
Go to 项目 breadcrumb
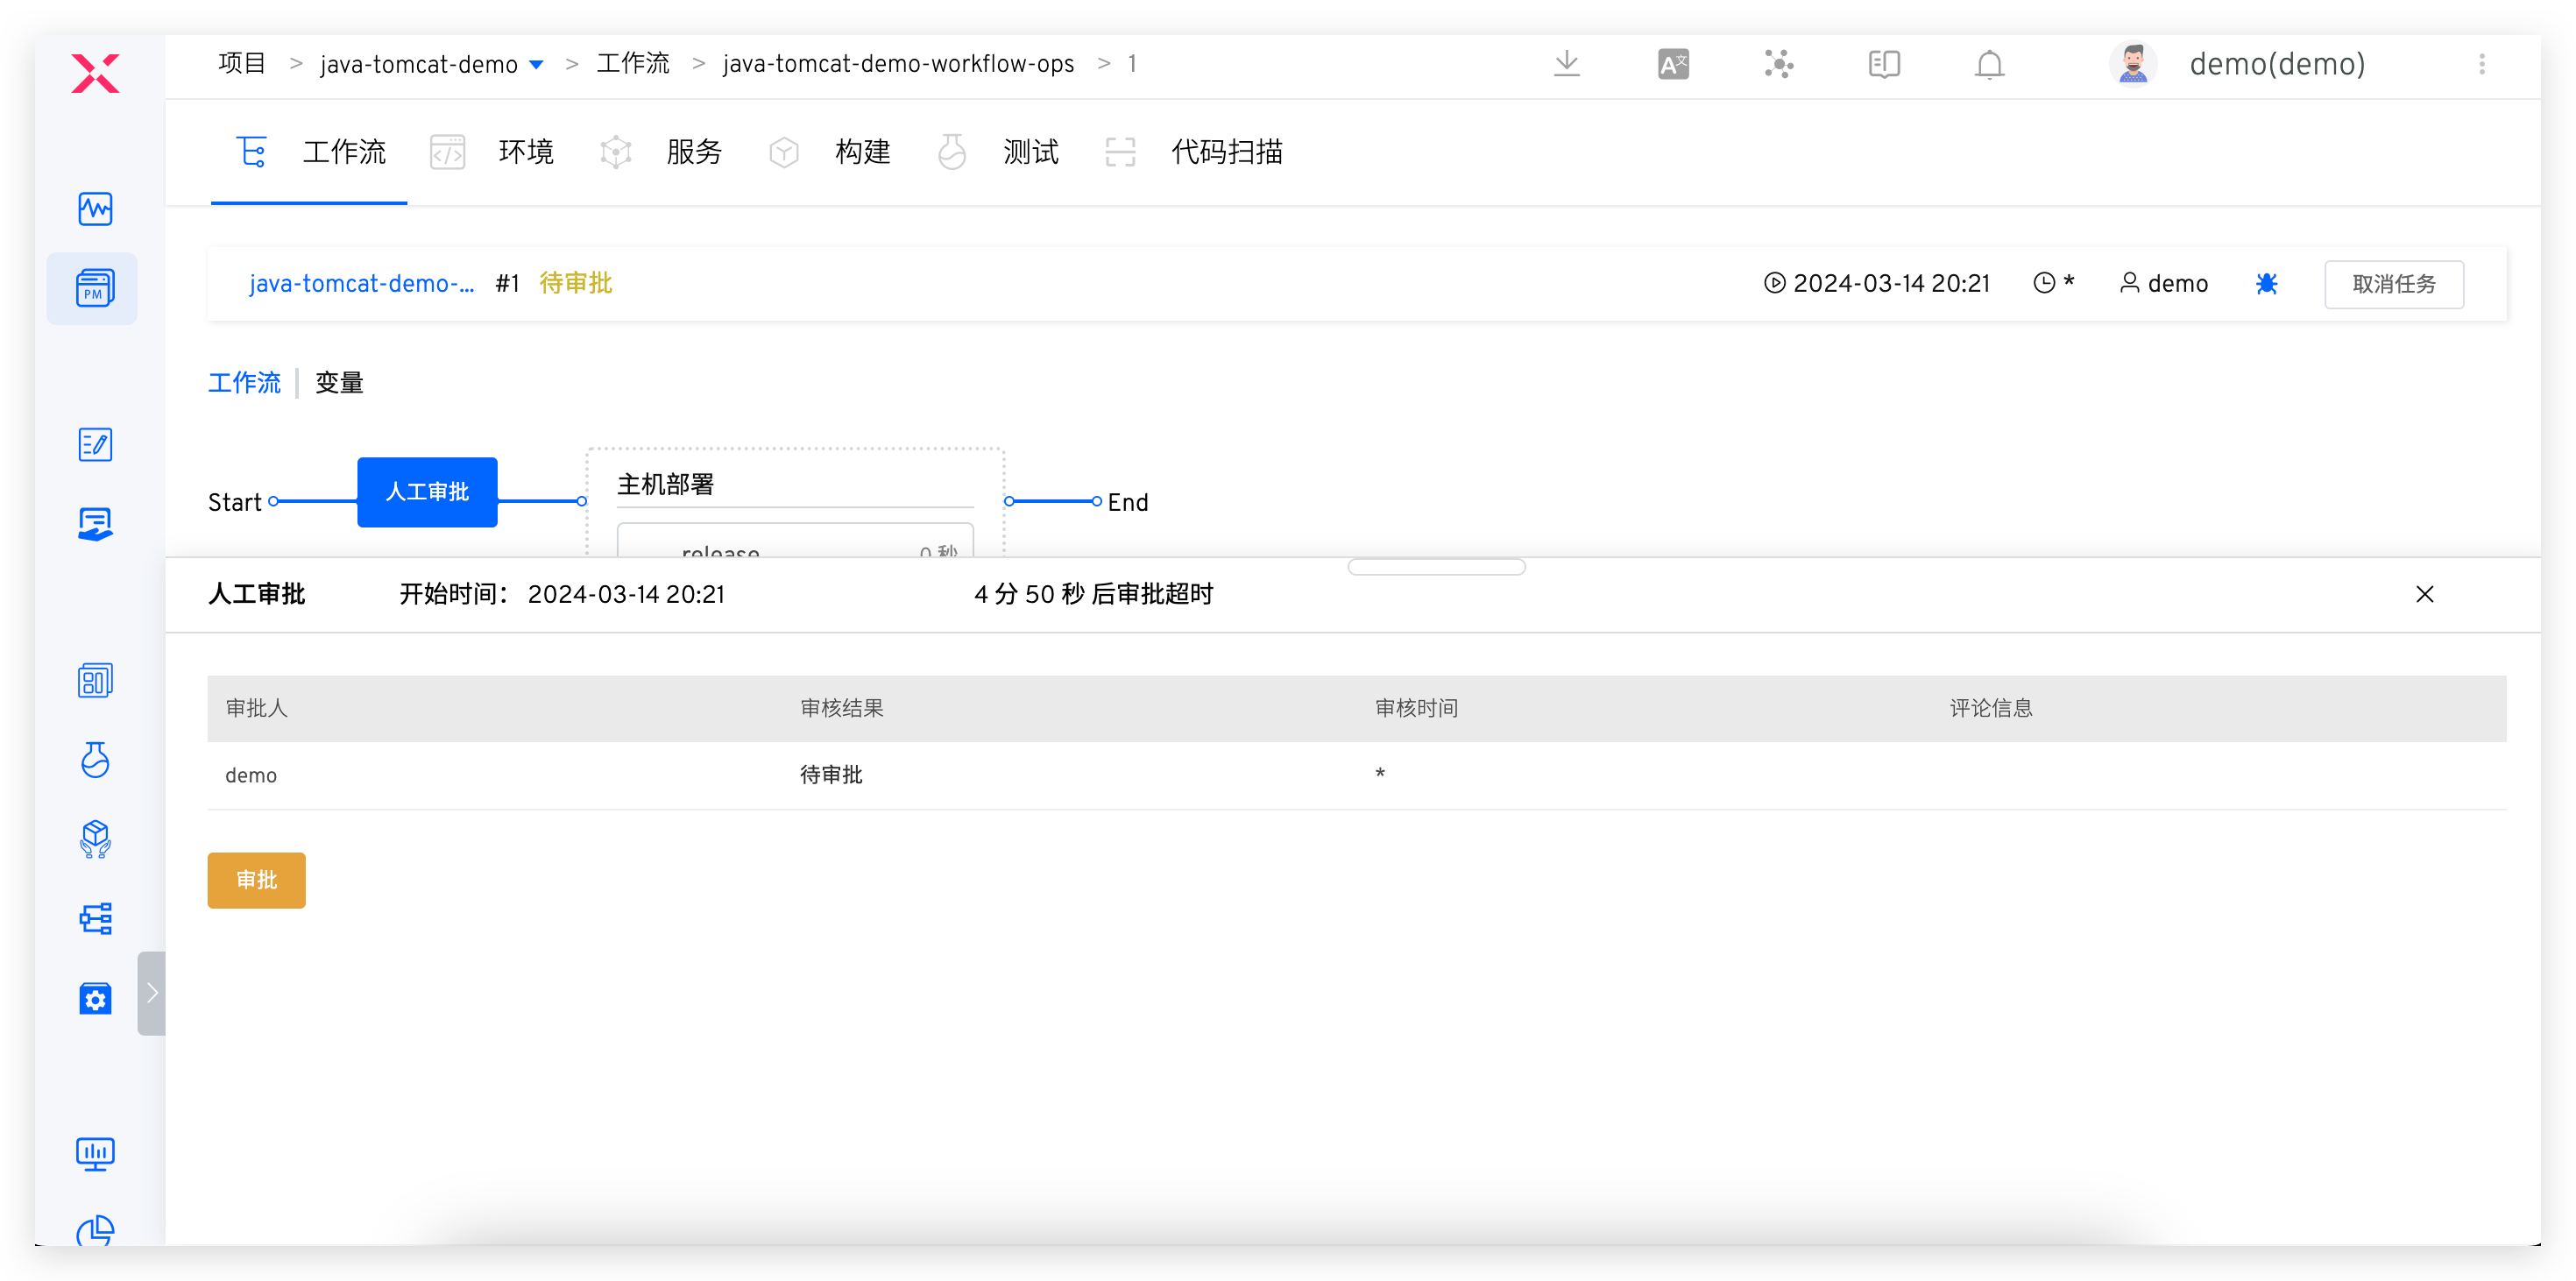tap(242, 63)
